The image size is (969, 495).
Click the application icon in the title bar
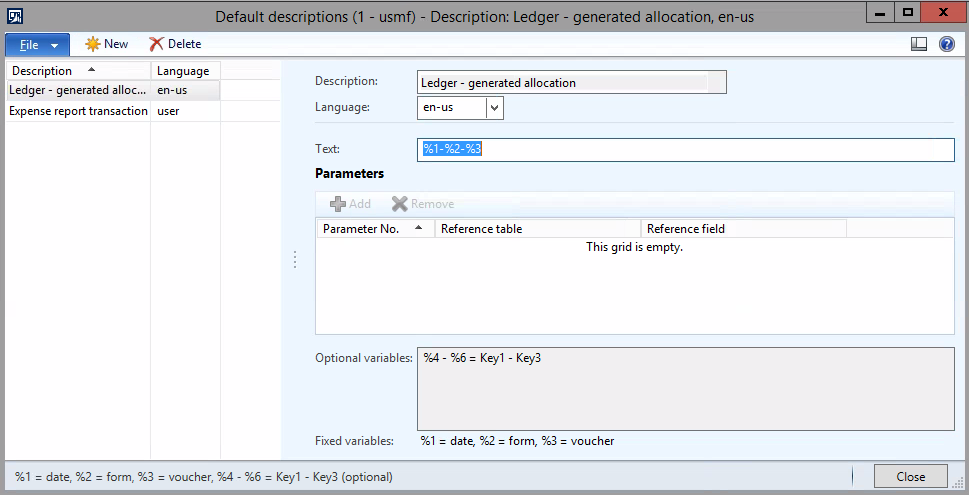pyautogui.click(x=16, y=13)
